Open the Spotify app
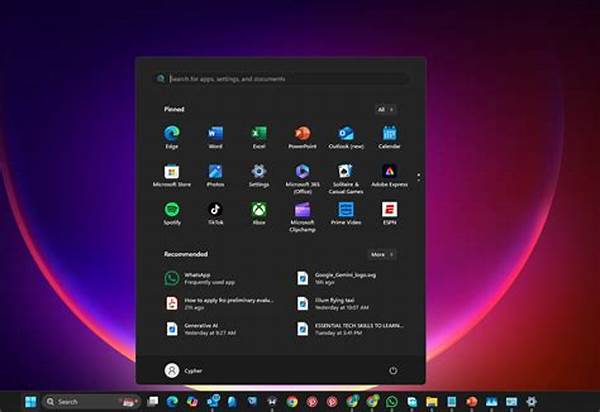This screenshot has width=600, height=412. tap(172, 213)
